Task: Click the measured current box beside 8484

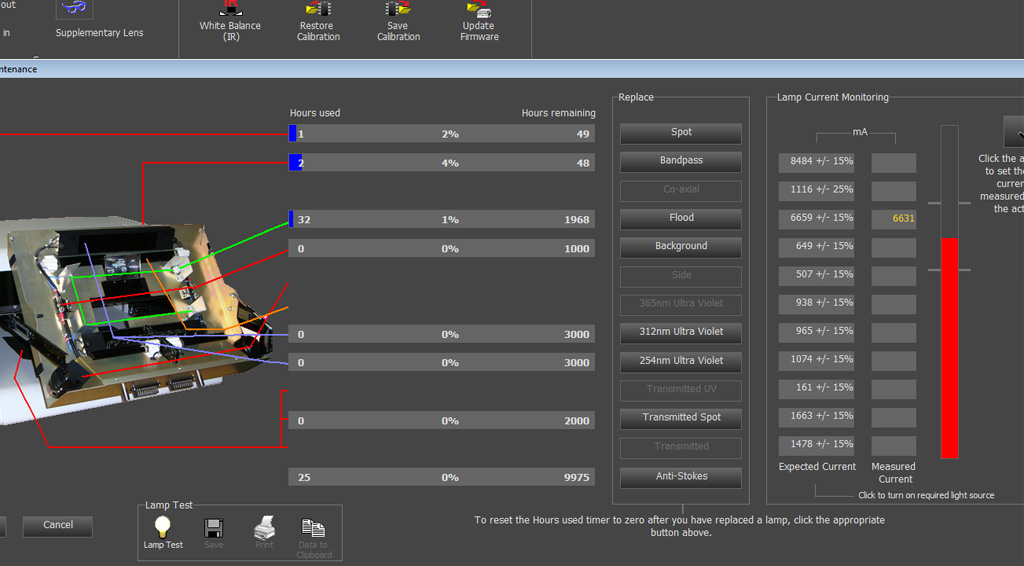Action: pyautogui.click(x=893, y=163)
